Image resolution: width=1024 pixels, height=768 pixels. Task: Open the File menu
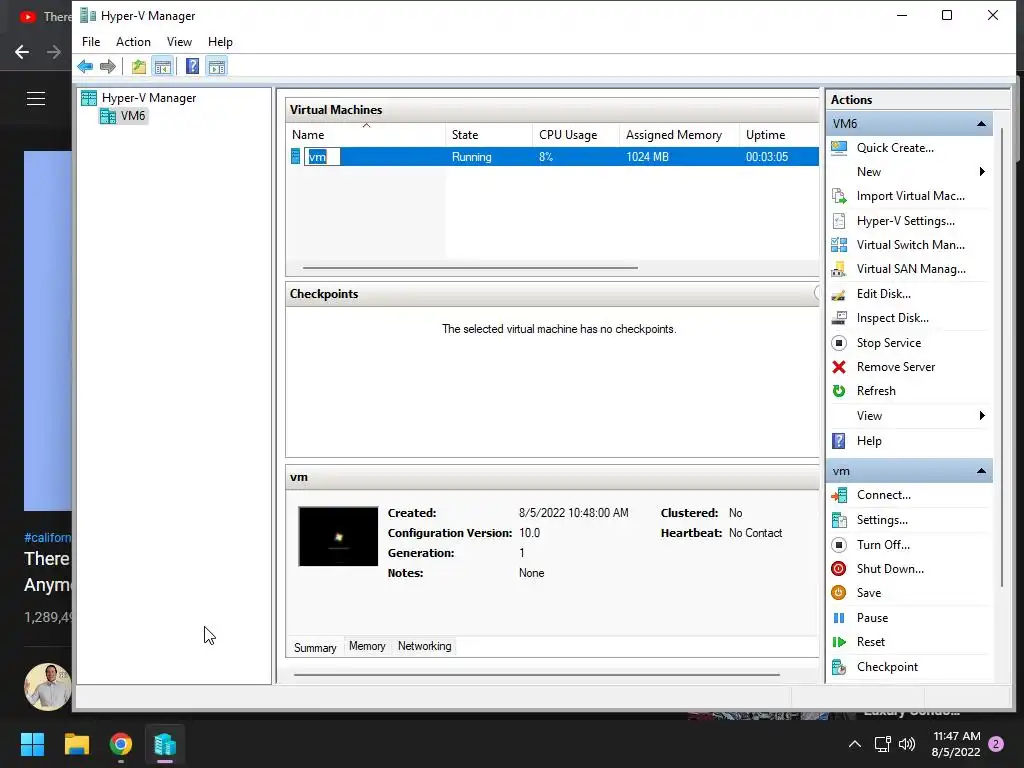point(91,42)
